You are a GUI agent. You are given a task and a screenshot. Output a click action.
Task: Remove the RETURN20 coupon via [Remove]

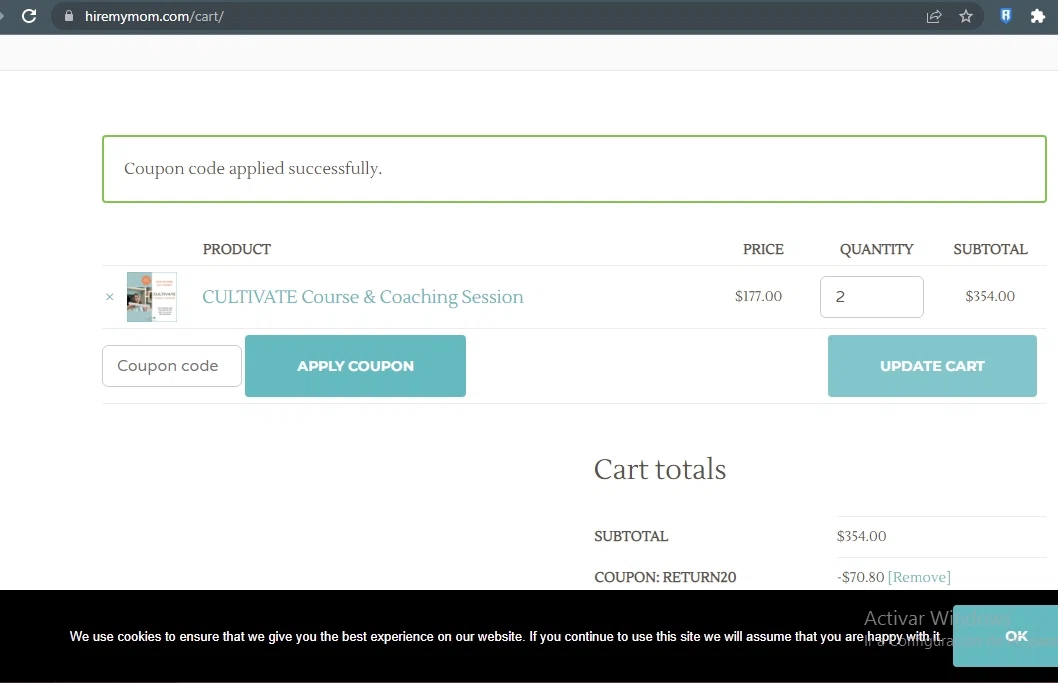coord(919,577)
